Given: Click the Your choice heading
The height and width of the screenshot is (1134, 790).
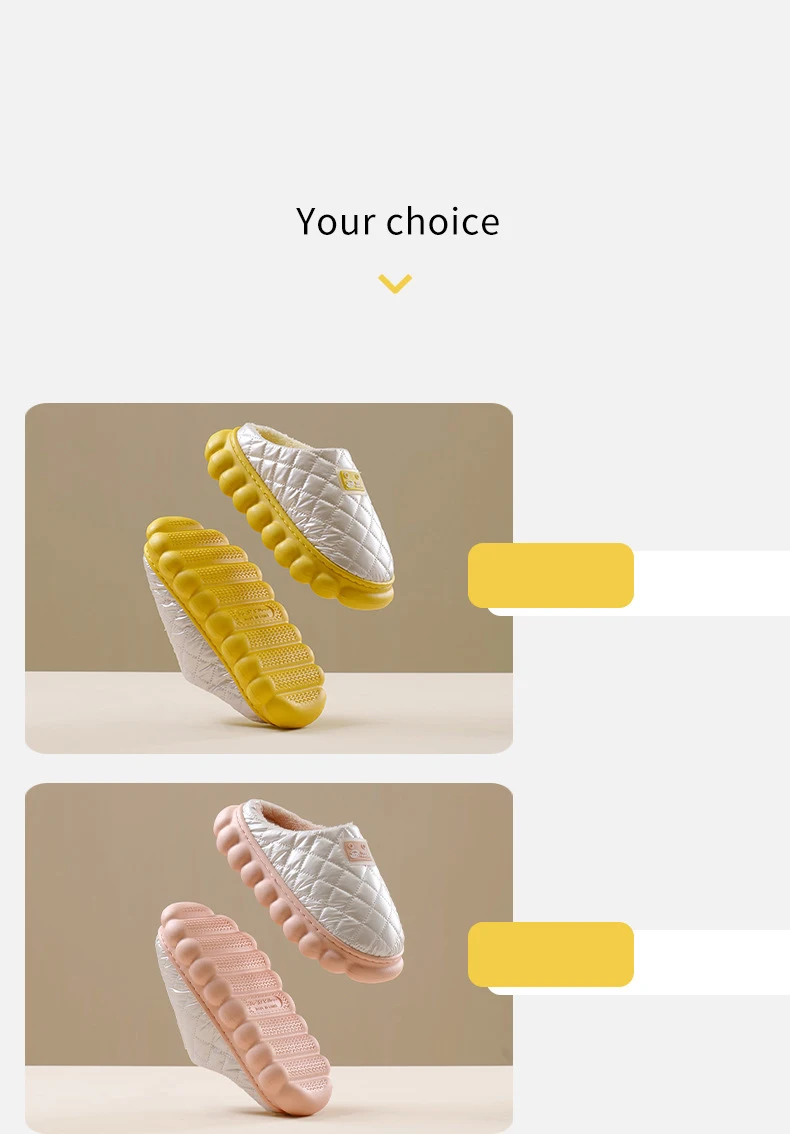Looking at the screenshot, I should click(x=397, y=221).
